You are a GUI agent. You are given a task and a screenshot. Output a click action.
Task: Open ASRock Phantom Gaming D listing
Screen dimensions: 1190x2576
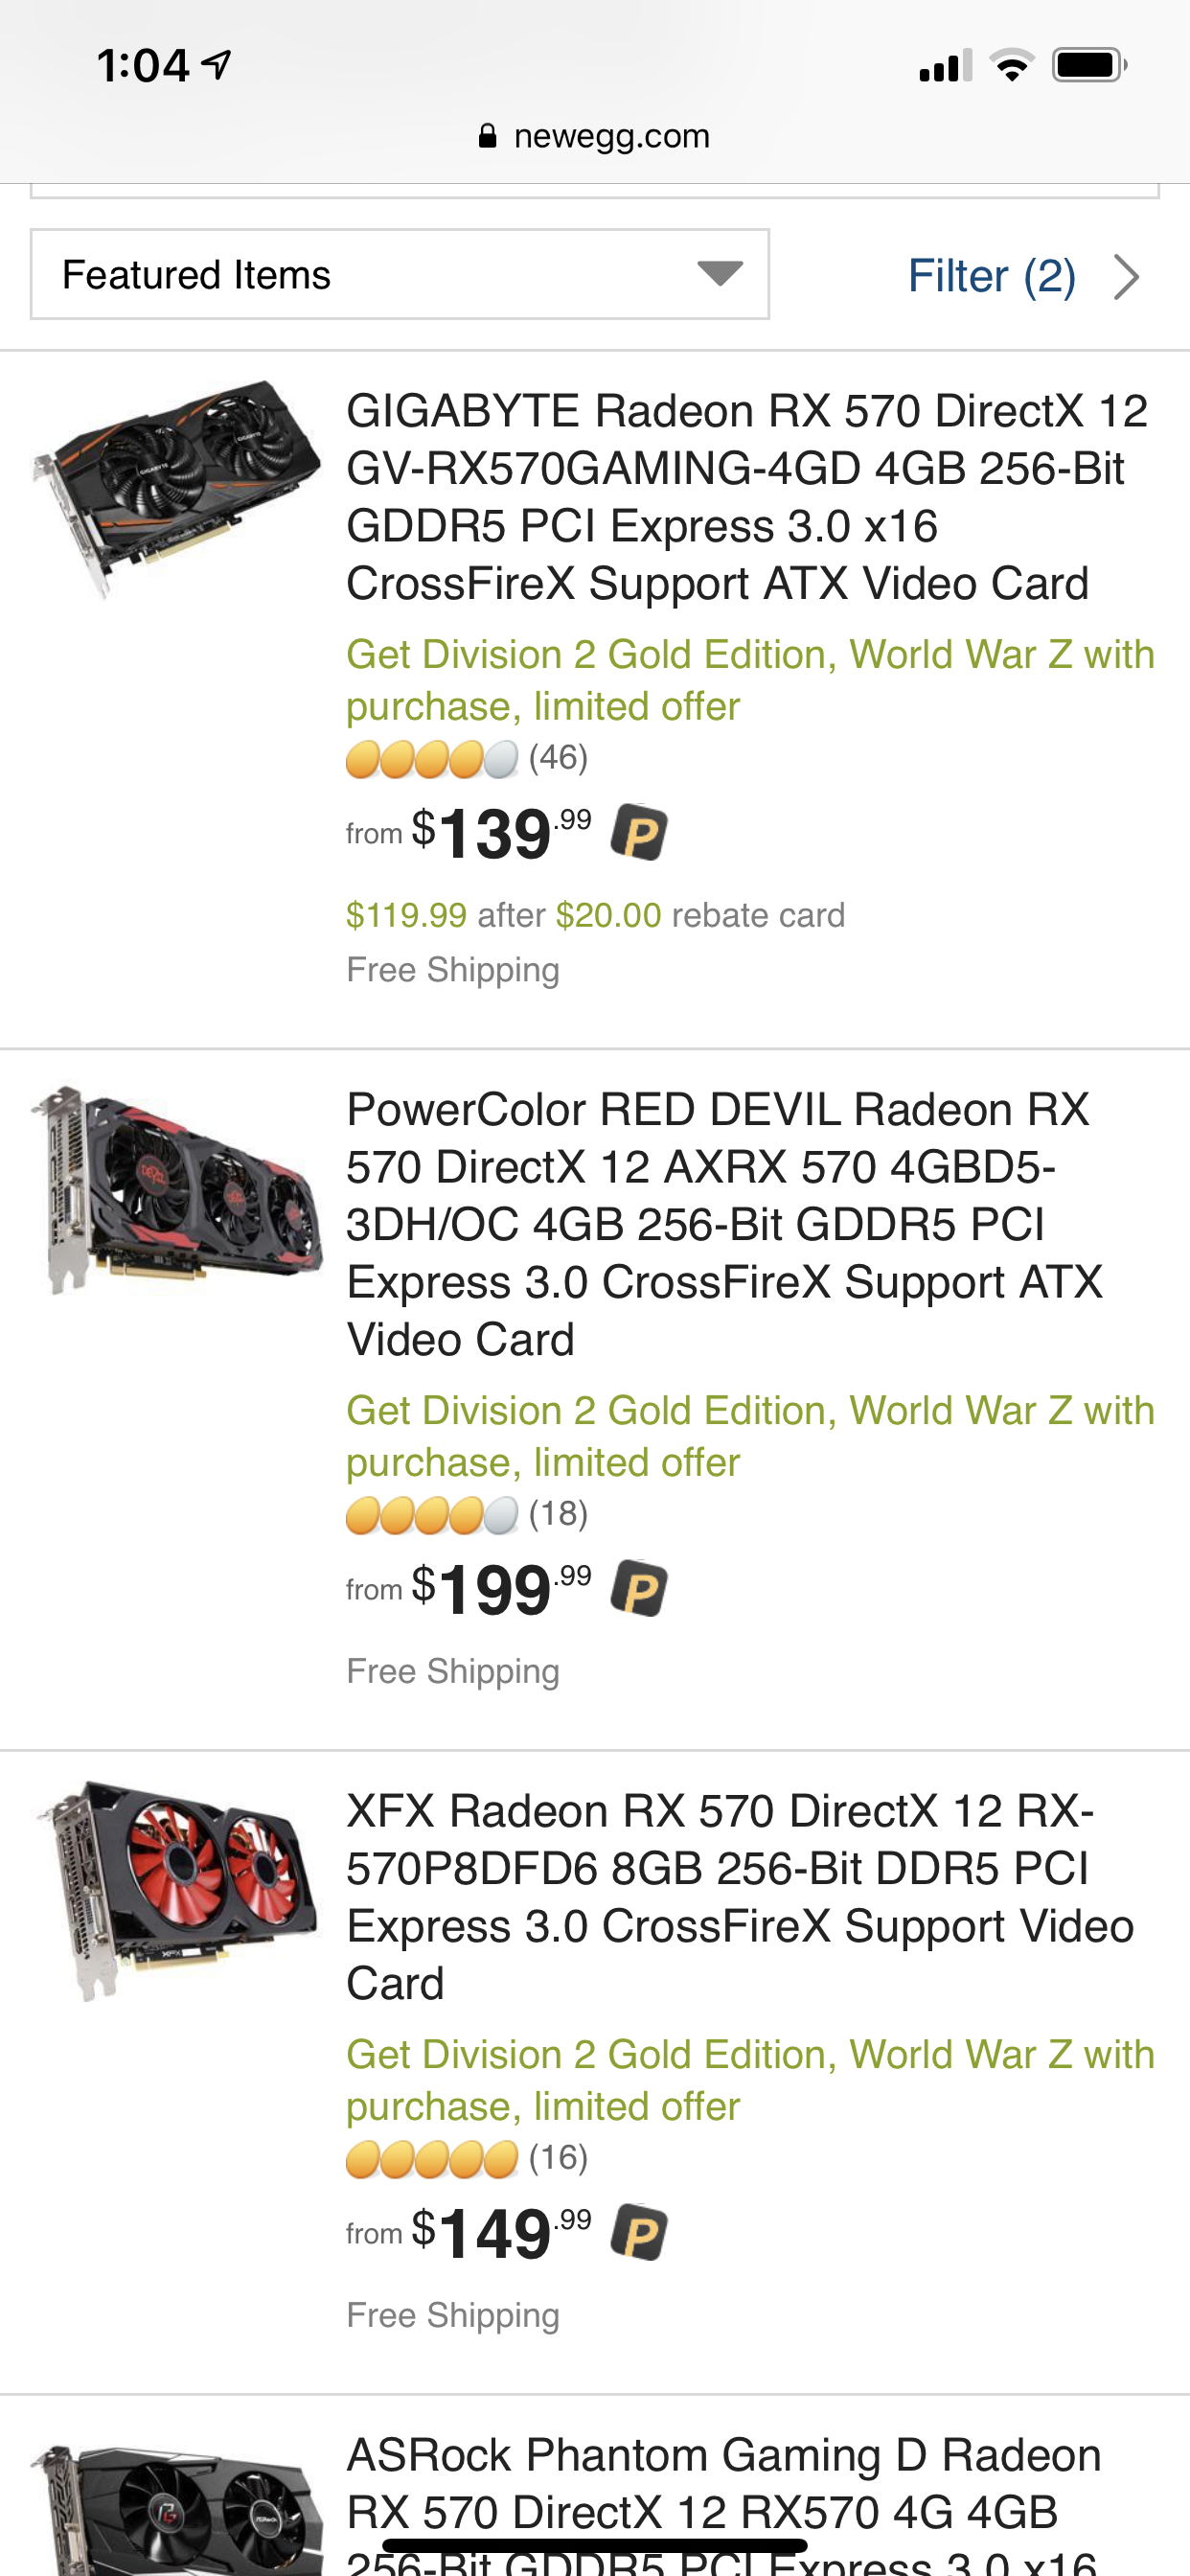(722, 2484)
